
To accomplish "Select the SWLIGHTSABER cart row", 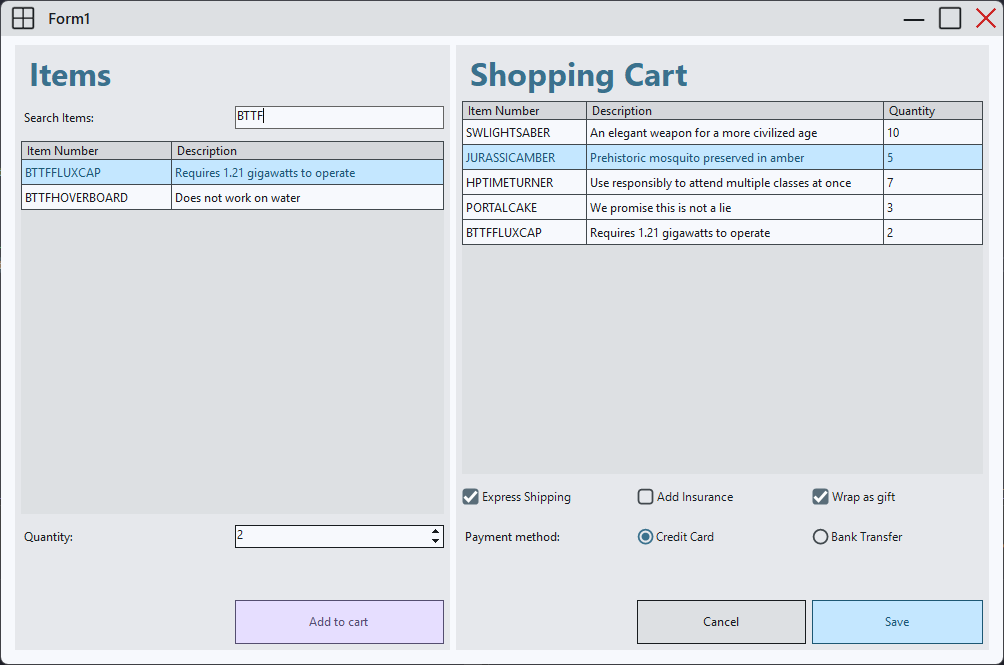I will [x=722, y=133].
